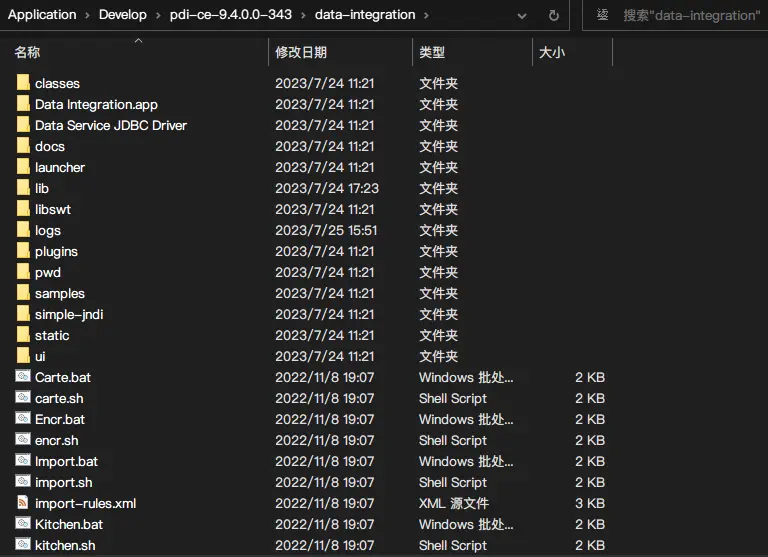Expand chevron after data-integration breadcrumb

pos(427,16)
